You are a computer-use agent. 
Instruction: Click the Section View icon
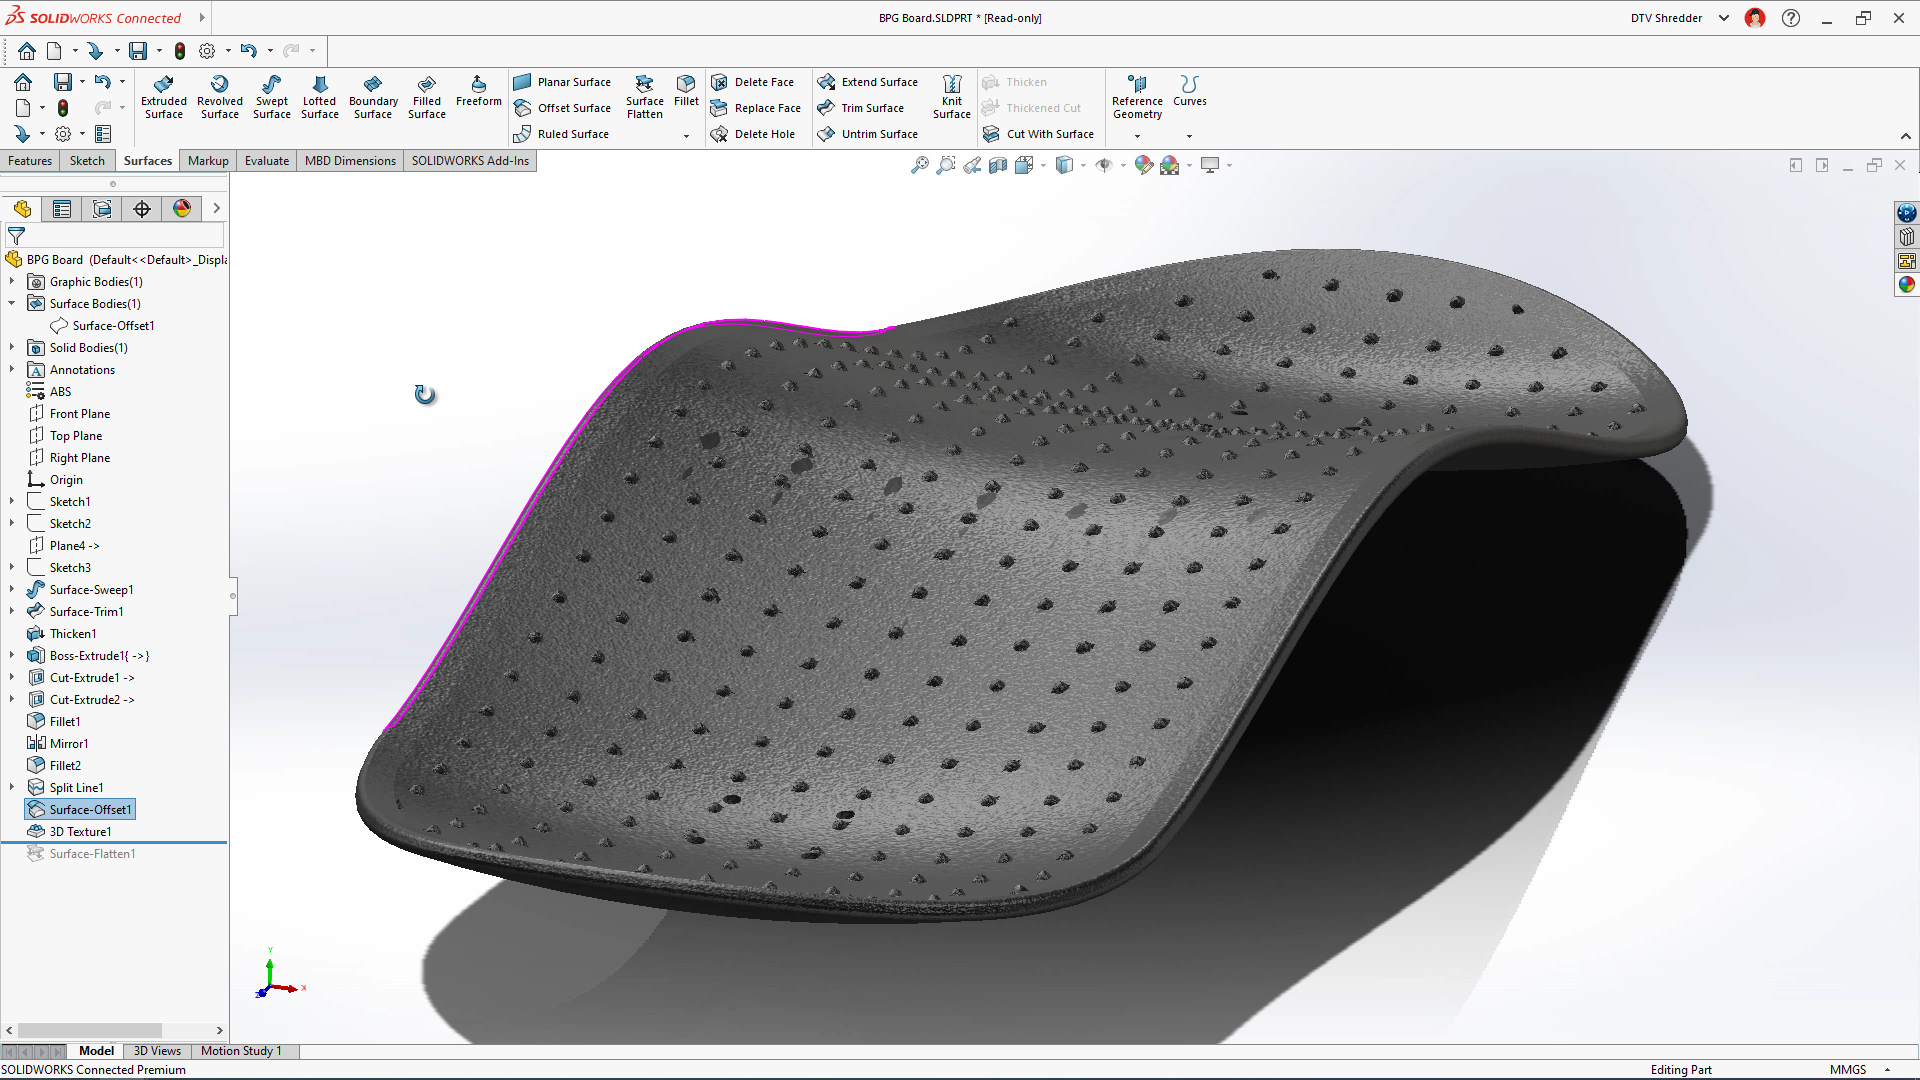(x=998, y=165)
